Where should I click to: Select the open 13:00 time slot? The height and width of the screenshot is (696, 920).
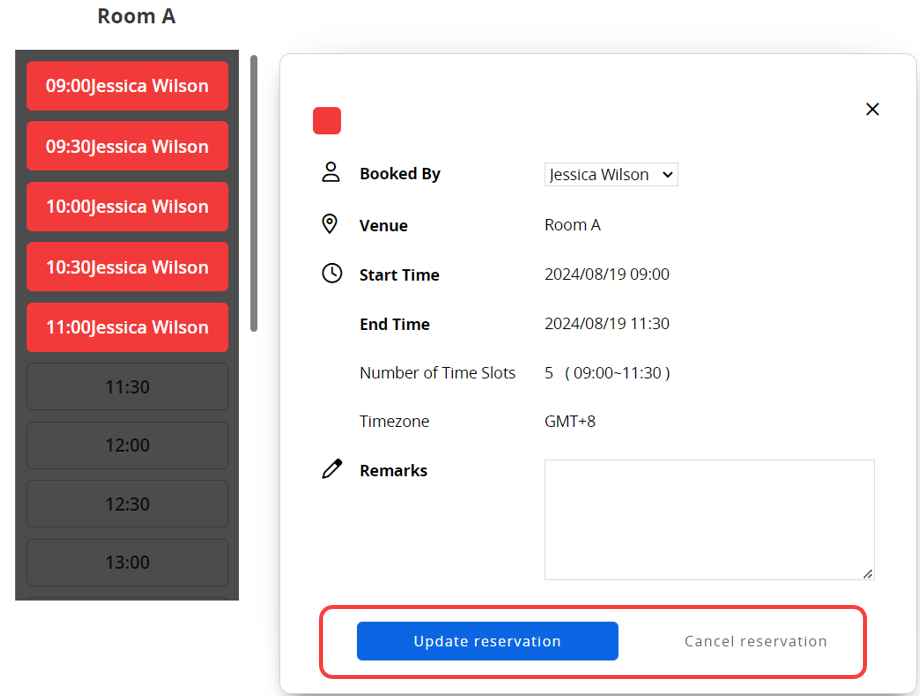pos(127,562)
